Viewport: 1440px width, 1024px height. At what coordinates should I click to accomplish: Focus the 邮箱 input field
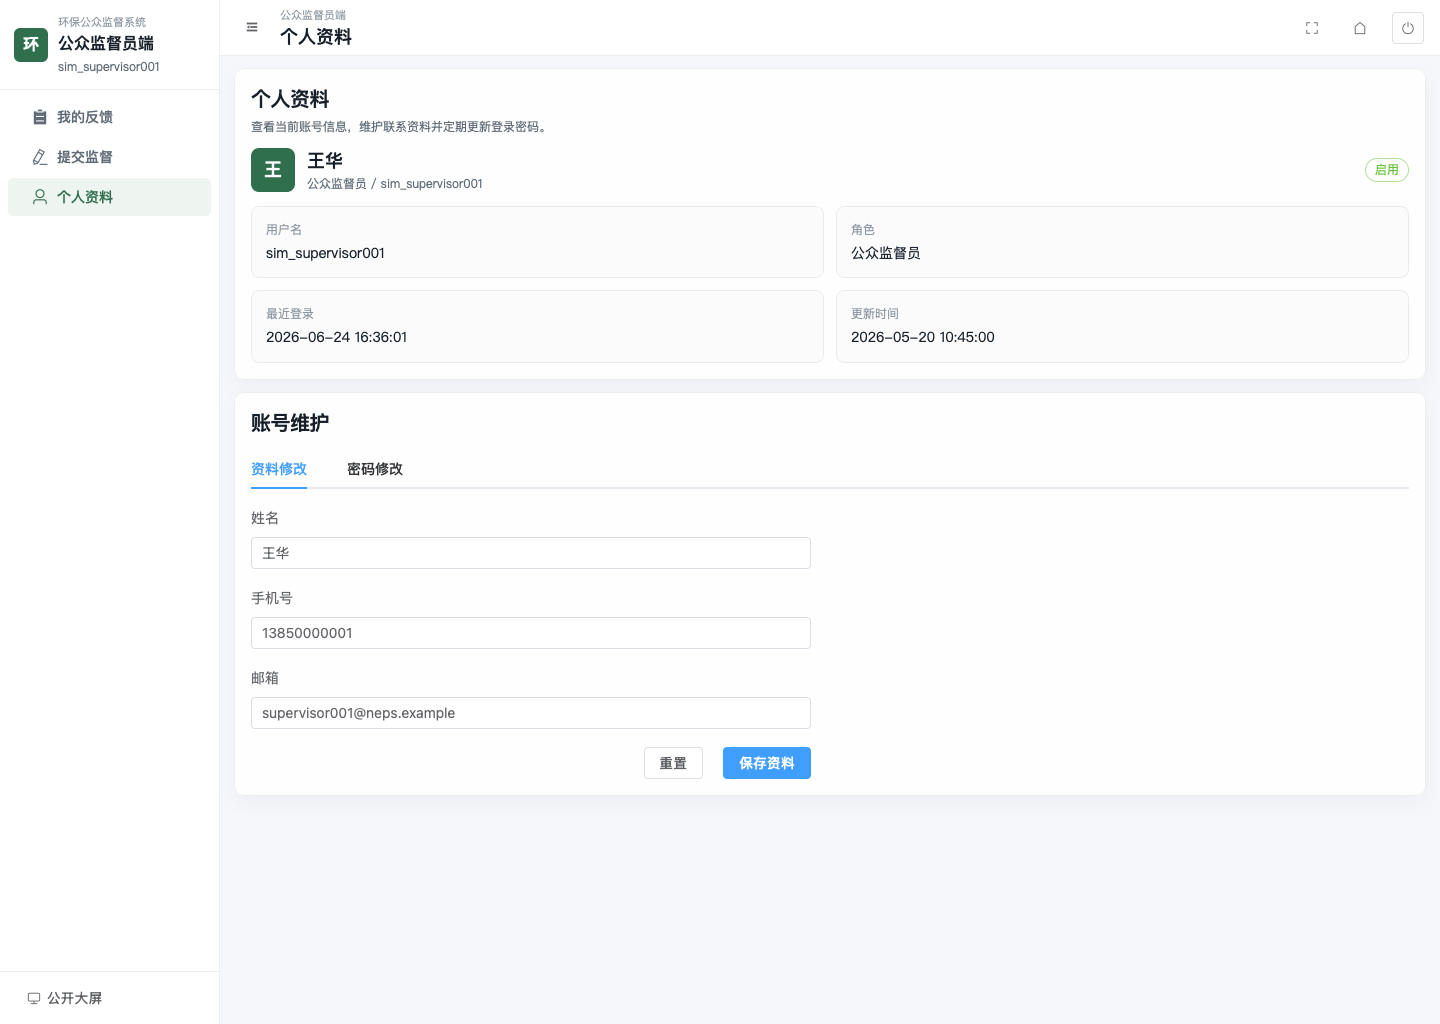pyautogui.click(x=531, y=713)
